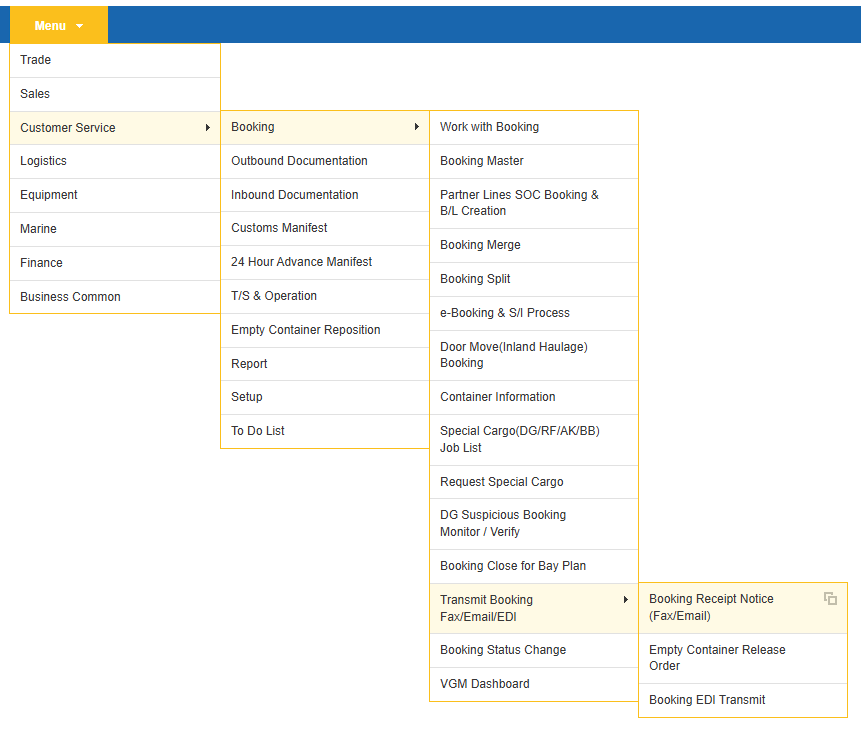Choose Finance from main menu
The height and width of the screenshot is (732, 861).
click(115, 264)
